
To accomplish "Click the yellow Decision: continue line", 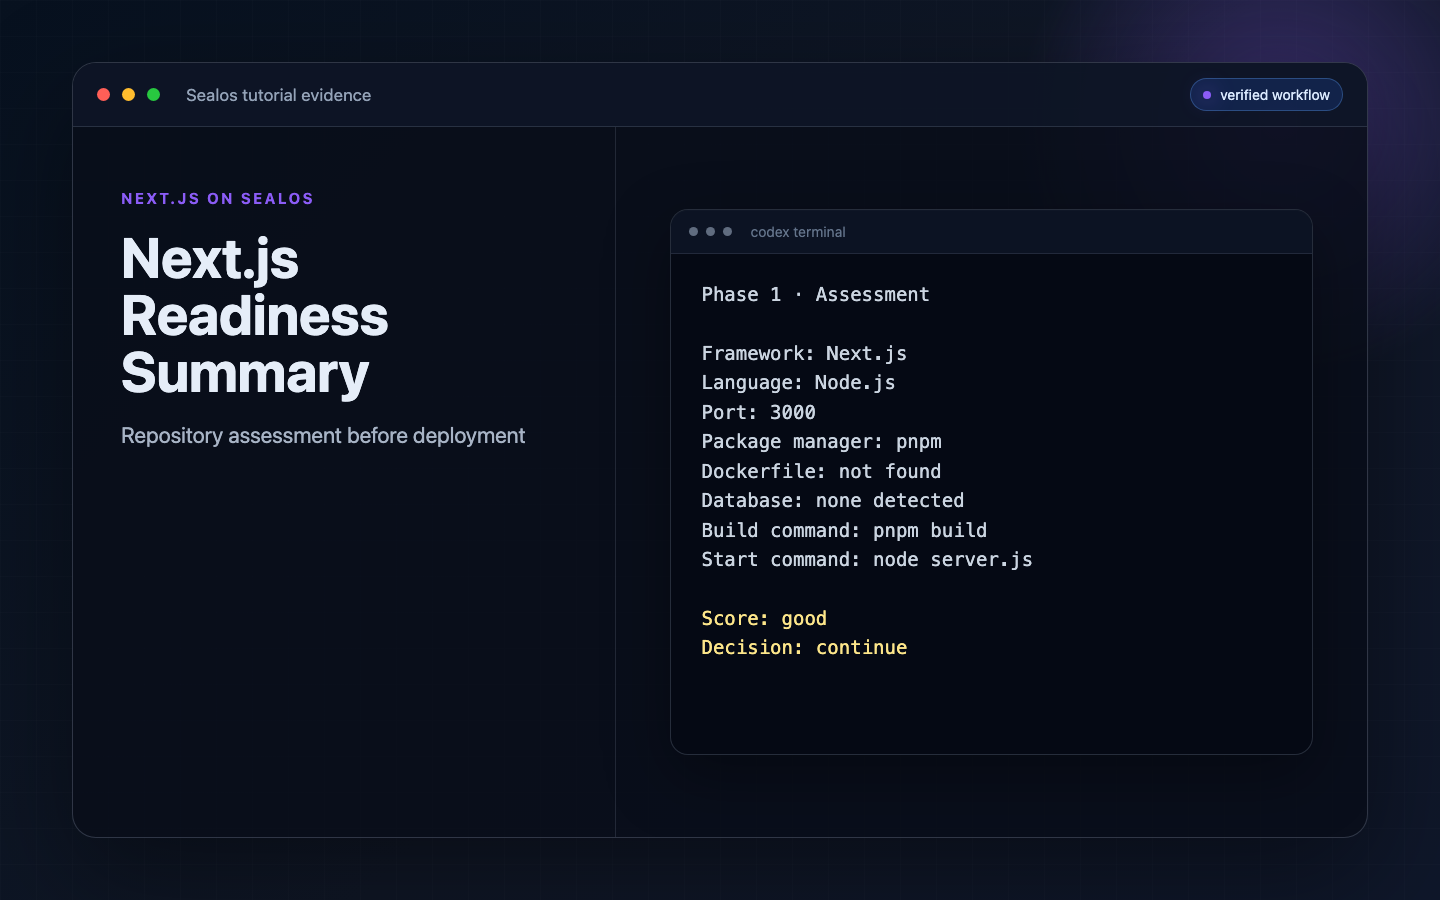I will pos(804,648).
